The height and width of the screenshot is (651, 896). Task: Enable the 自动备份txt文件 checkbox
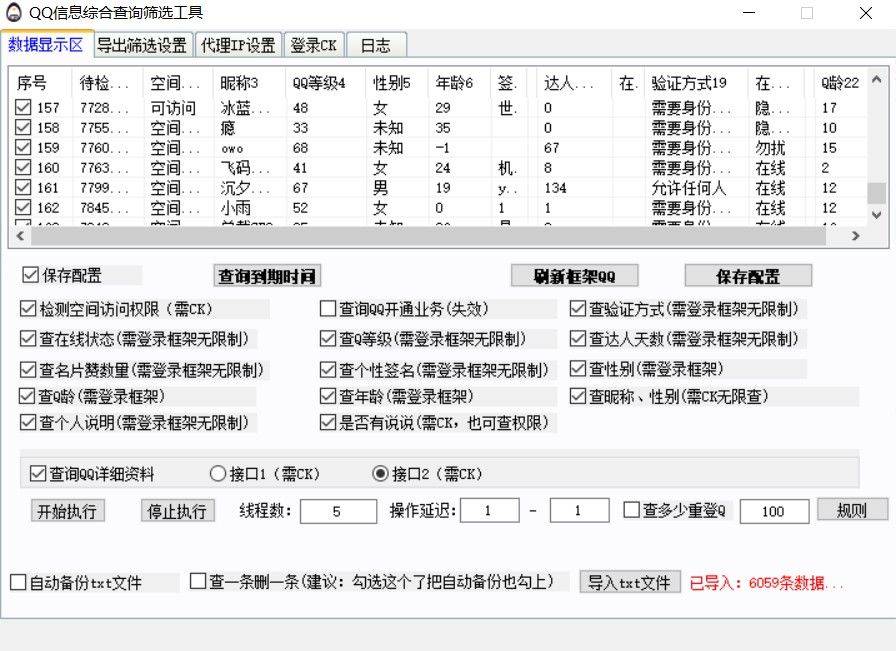pos(18,582)
